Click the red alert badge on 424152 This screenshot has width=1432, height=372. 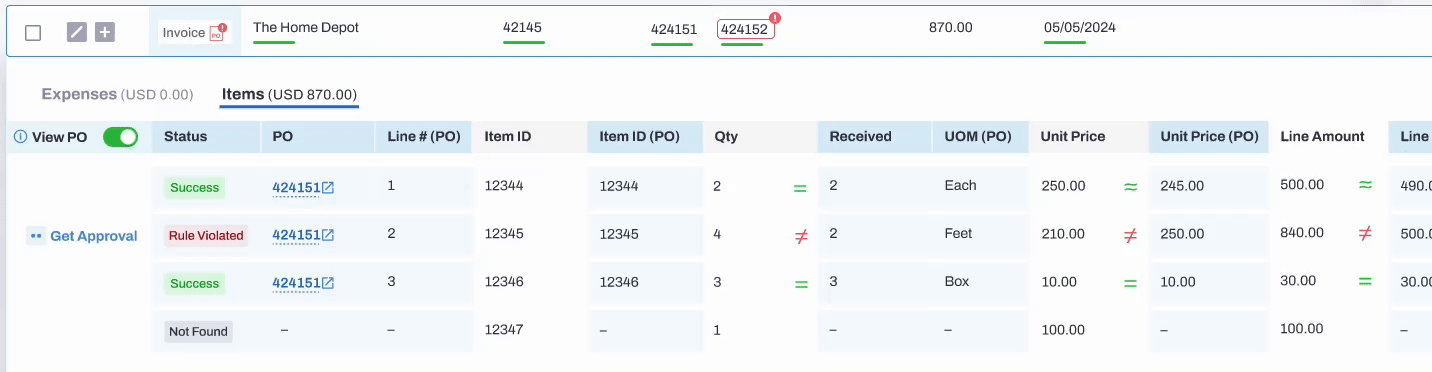pyautogui.click(x=776, y=18)
